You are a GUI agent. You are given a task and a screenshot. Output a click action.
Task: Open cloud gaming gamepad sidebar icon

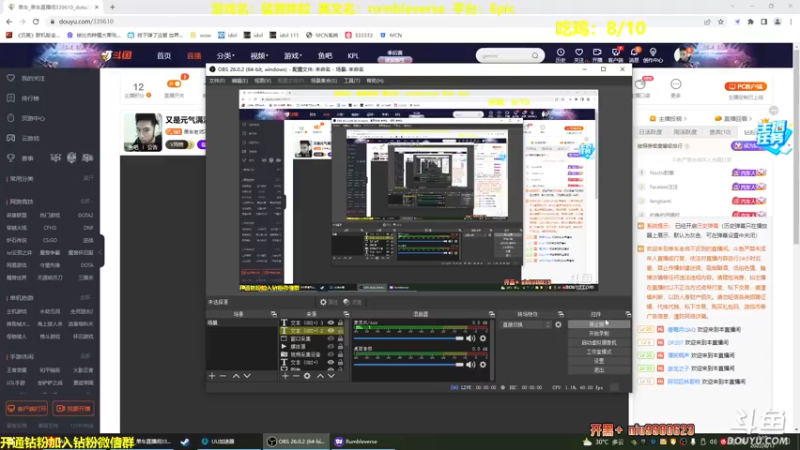pyautogui.click(x=11, y=138)
